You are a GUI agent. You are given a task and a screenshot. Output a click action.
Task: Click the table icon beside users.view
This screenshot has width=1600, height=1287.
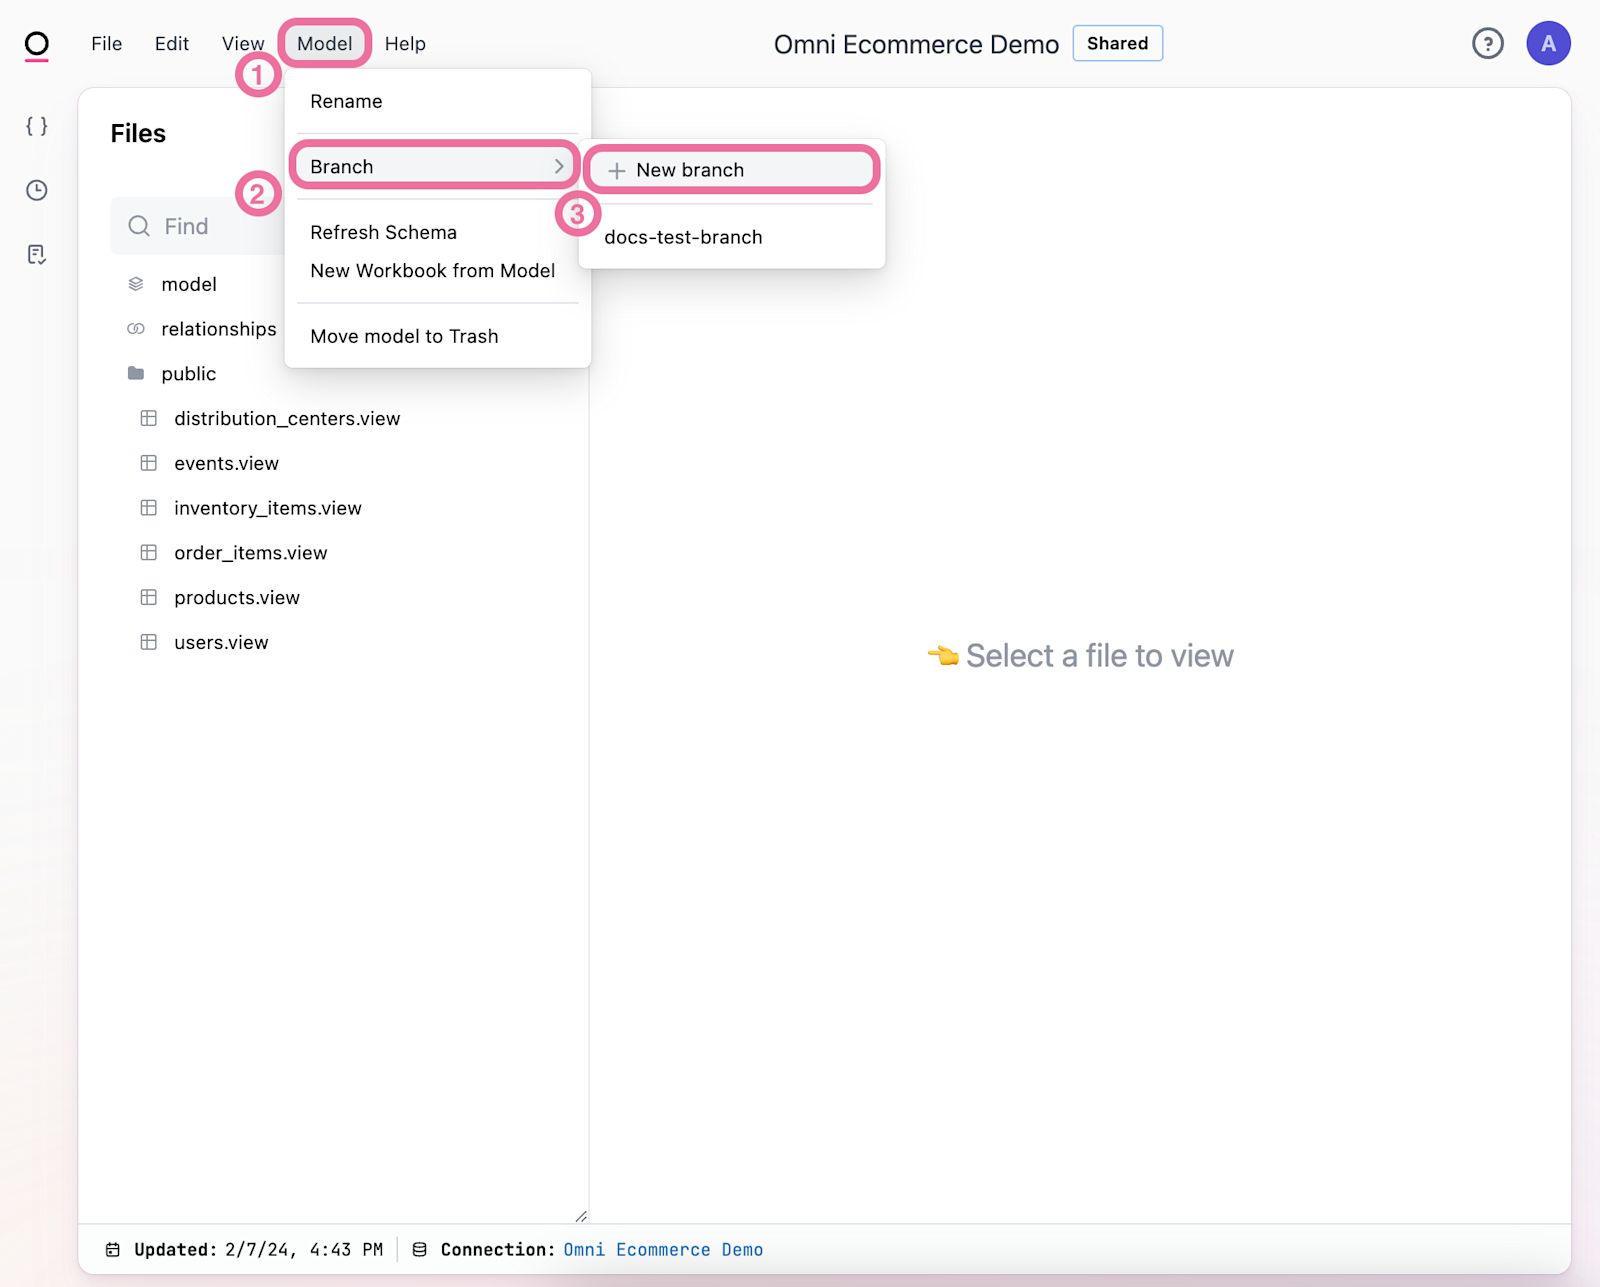[148, 641]
